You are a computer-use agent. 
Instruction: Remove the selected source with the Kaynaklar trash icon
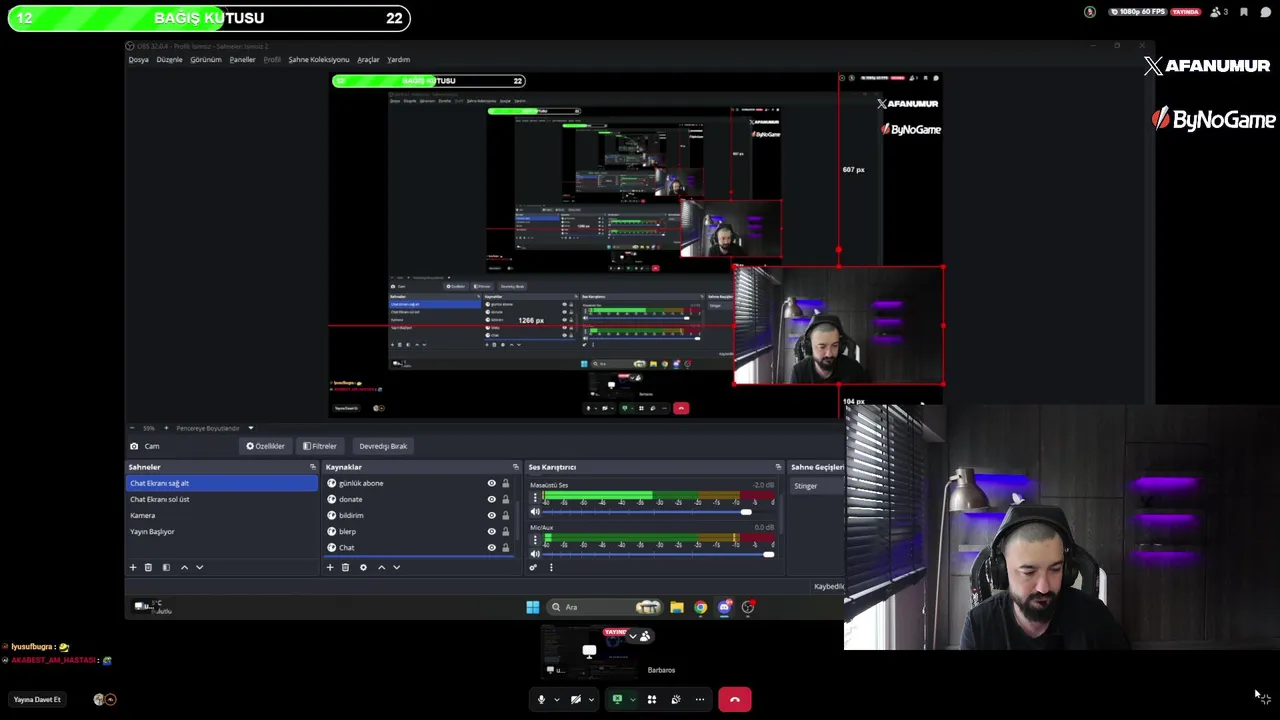click(x=345, y=567)
